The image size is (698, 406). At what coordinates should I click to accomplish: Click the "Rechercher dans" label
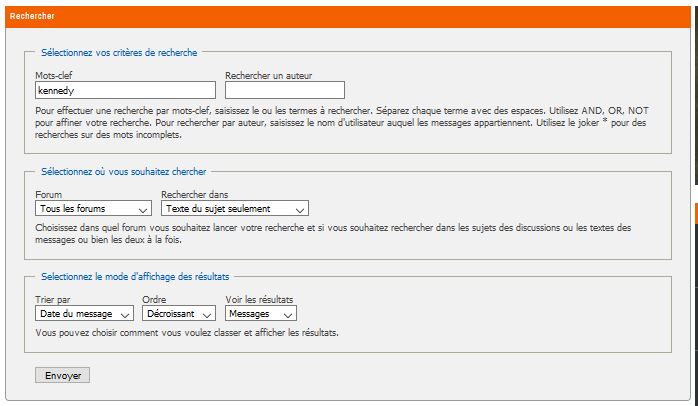click(x=195, y=194)
